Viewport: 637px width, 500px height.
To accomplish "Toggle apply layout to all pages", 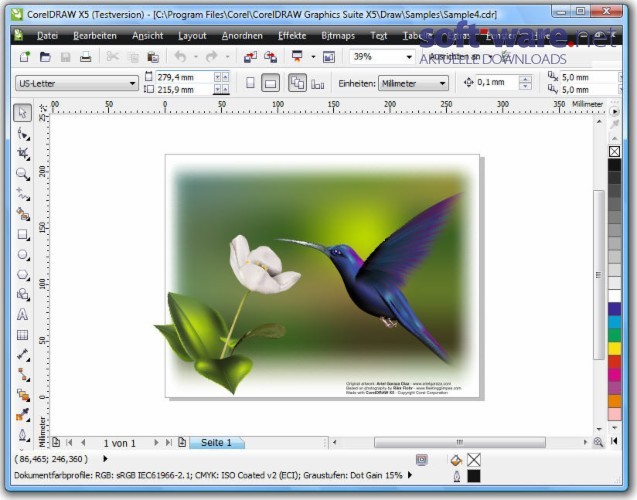I will click(297, 83).
